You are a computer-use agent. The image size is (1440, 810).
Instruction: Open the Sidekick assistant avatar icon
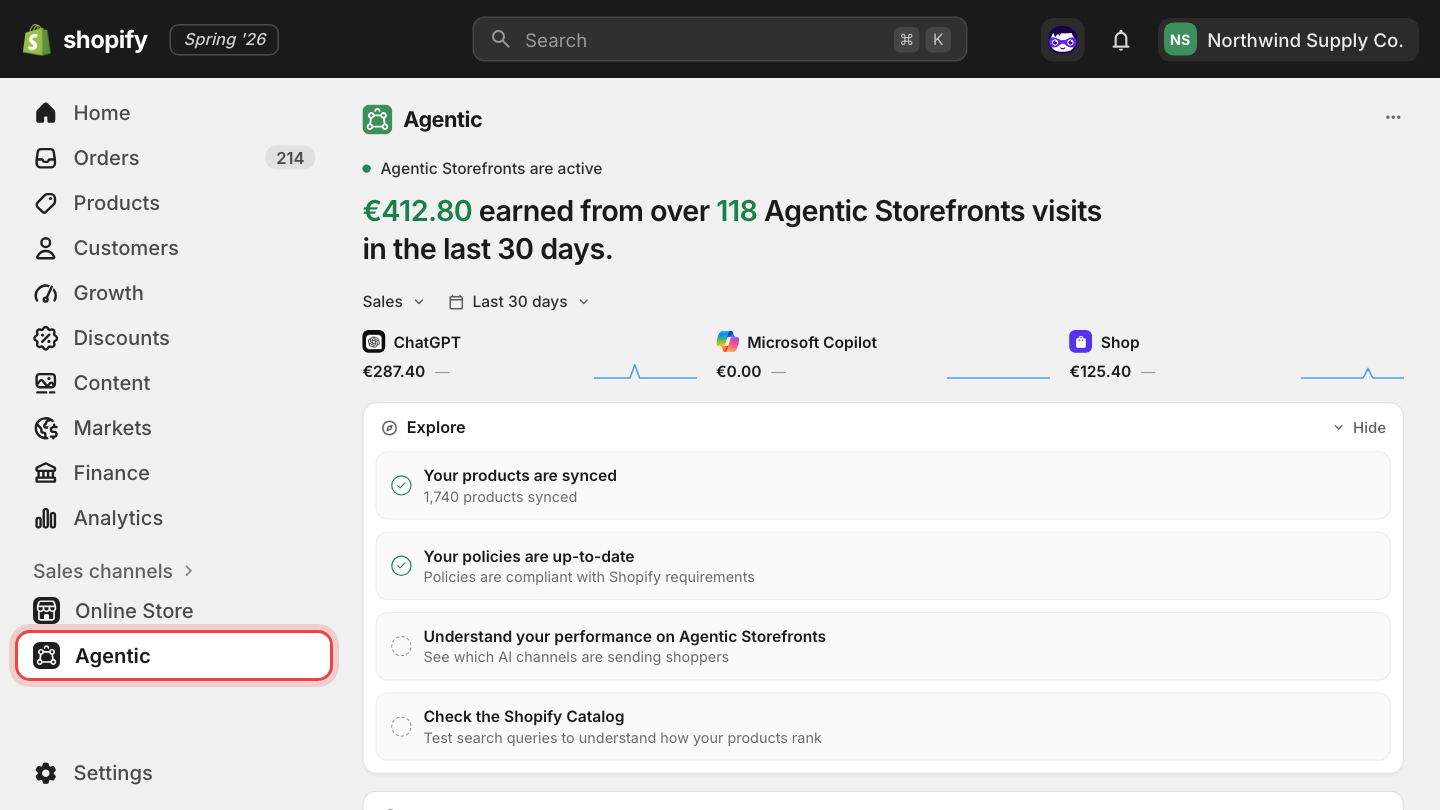coord(1062,40)
